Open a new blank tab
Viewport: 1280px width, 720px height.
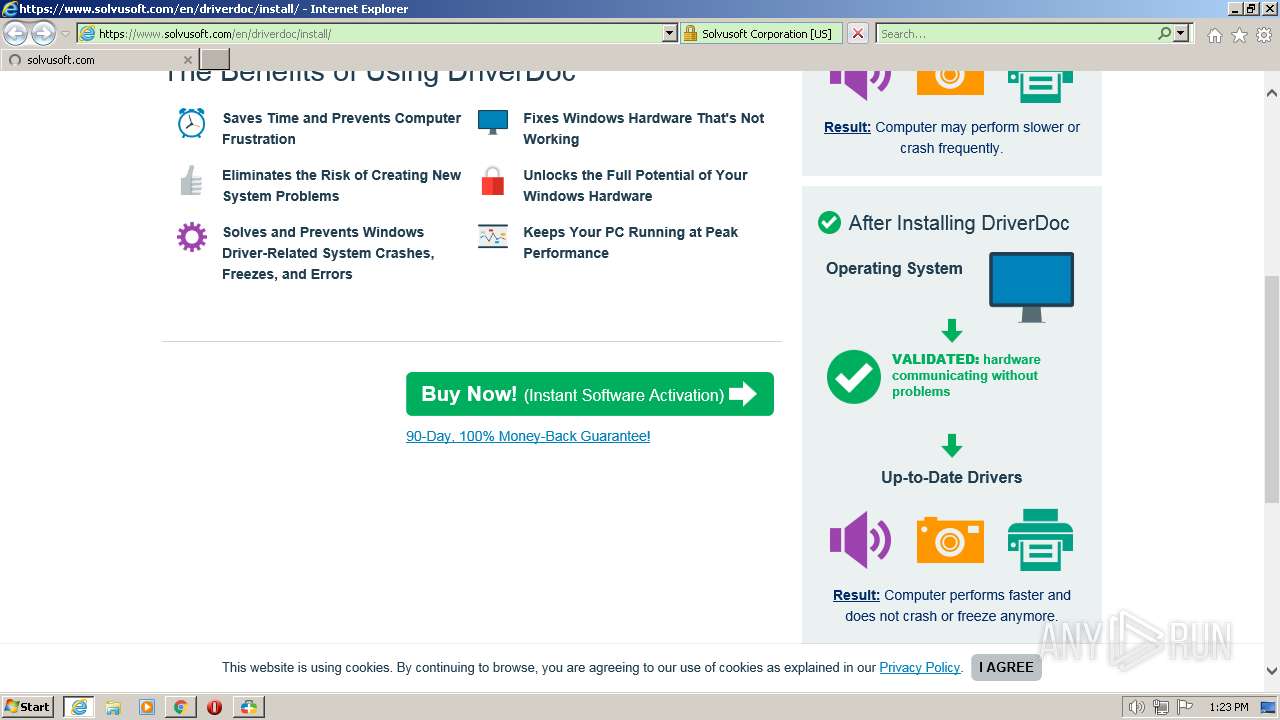tap(215, 59)
